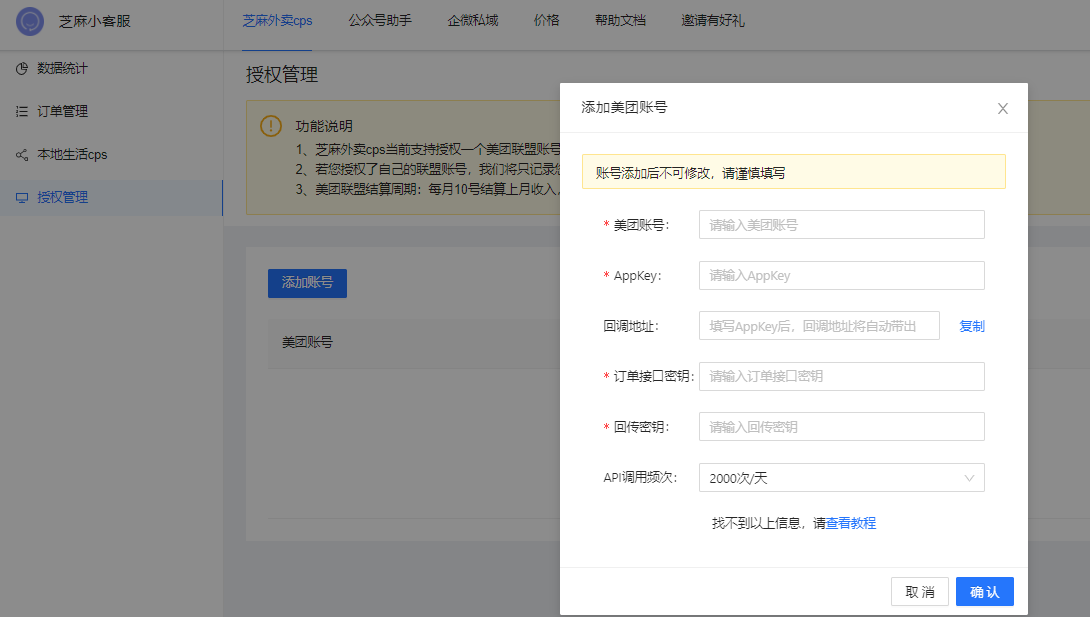Screen dimensions: 1090x617
Task: Open the 价格 page
Action: (x=546, y=21)
